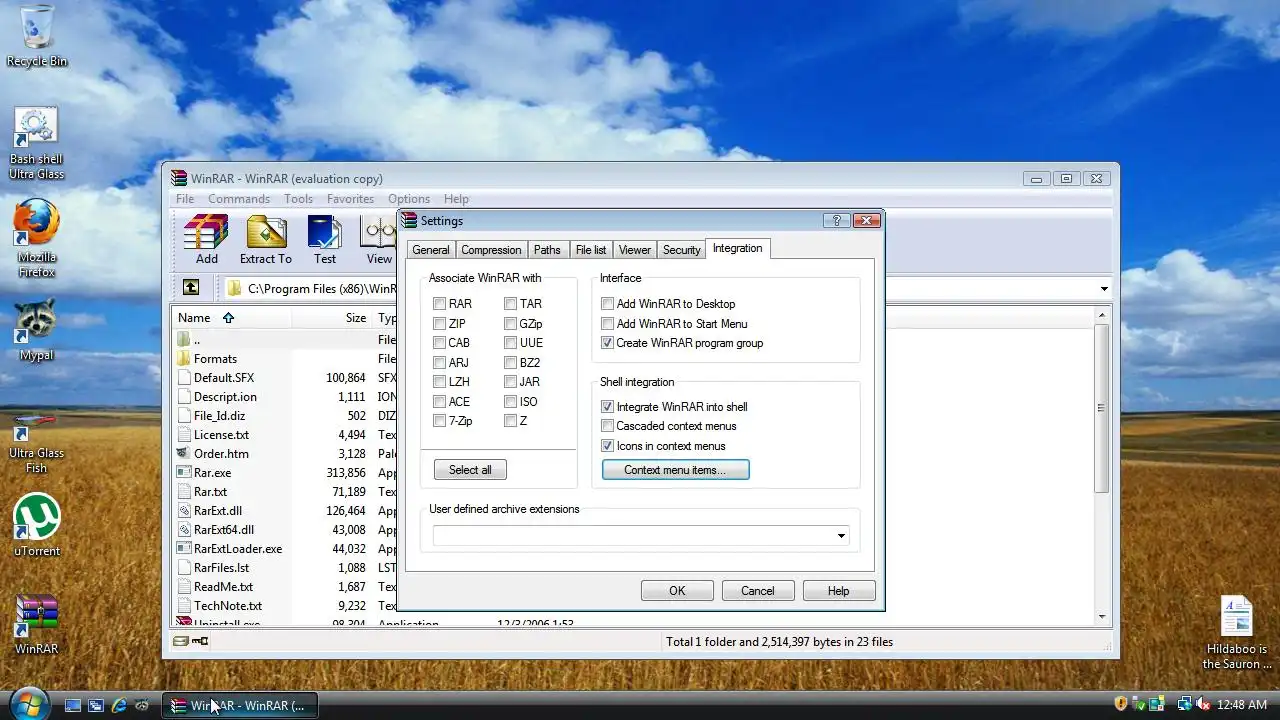Confirm settings with OK button
This screenshot has height=720, width=1280.
point(677,591)
